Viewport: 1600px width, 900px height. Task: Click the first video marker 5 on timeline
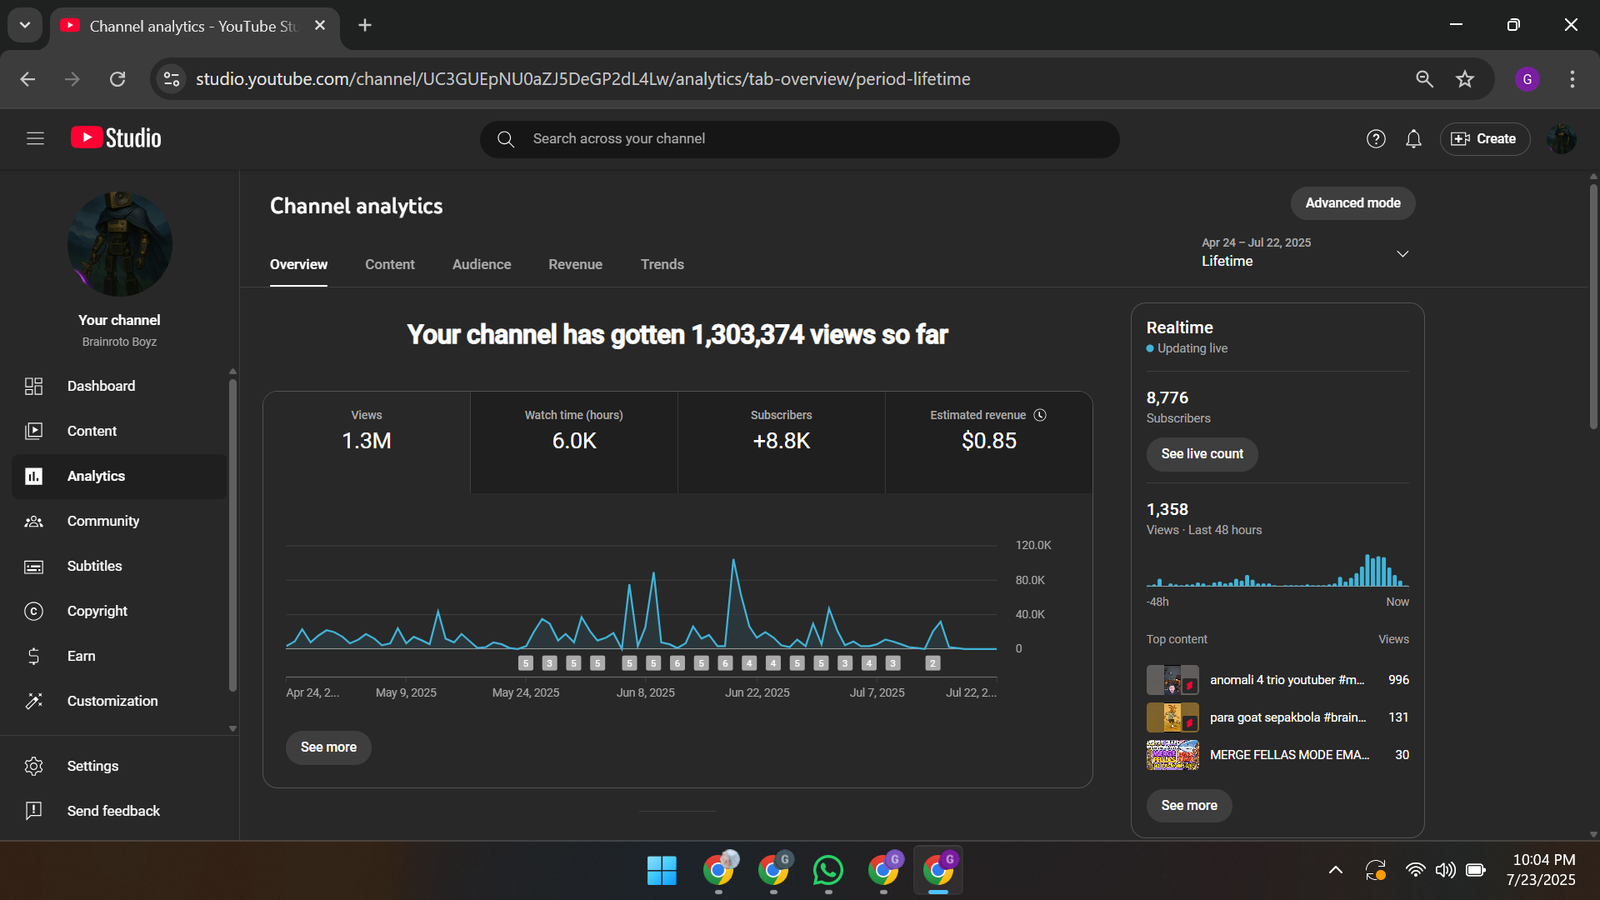point(525,663)
